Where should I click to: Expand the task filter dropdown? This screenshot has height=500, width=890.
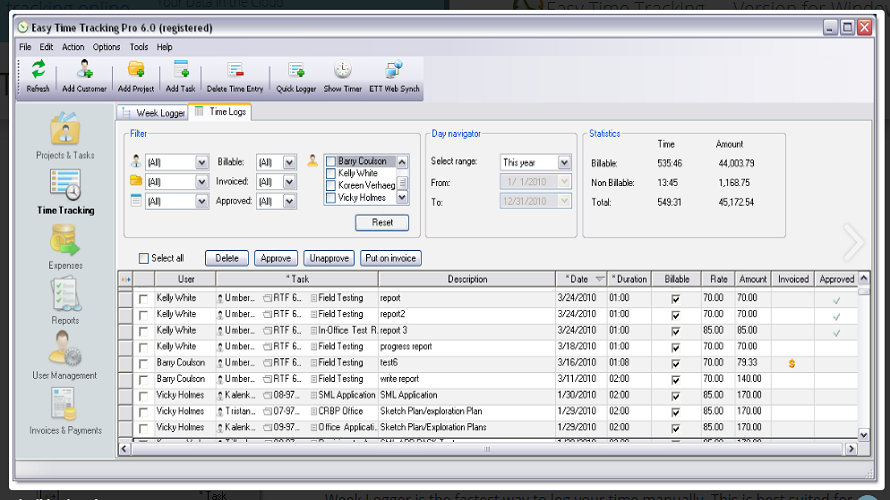[x=201, y=201]
